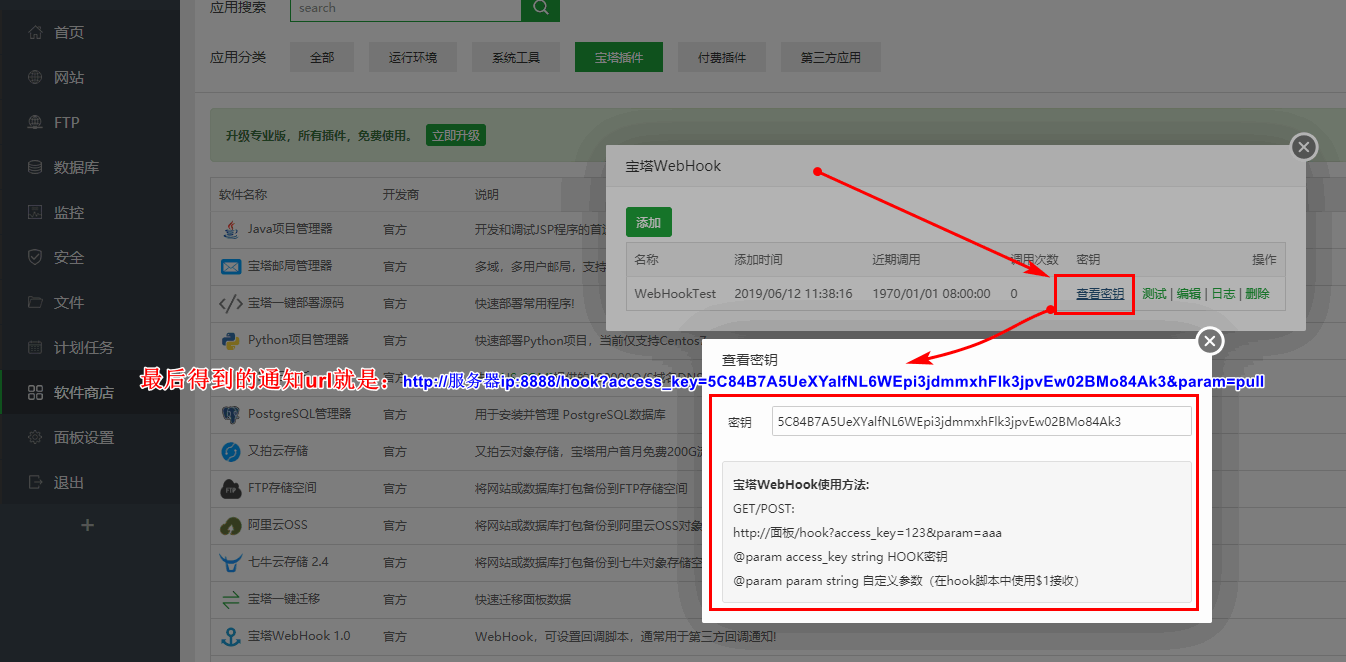Click 删除 for the WebHookTest hook

(1257, 294)
